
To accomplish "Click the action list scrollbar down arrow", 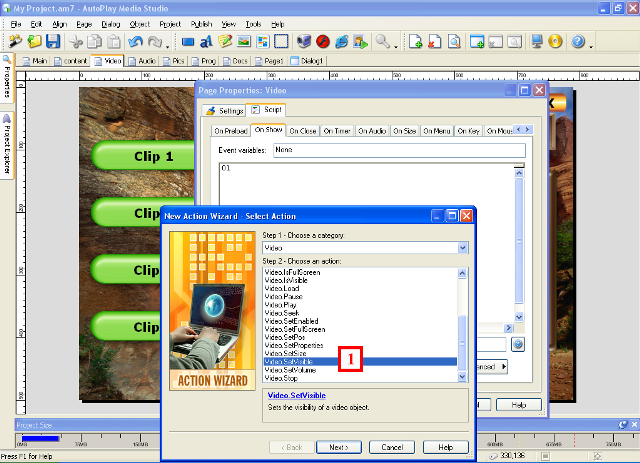I will [462, 377].
